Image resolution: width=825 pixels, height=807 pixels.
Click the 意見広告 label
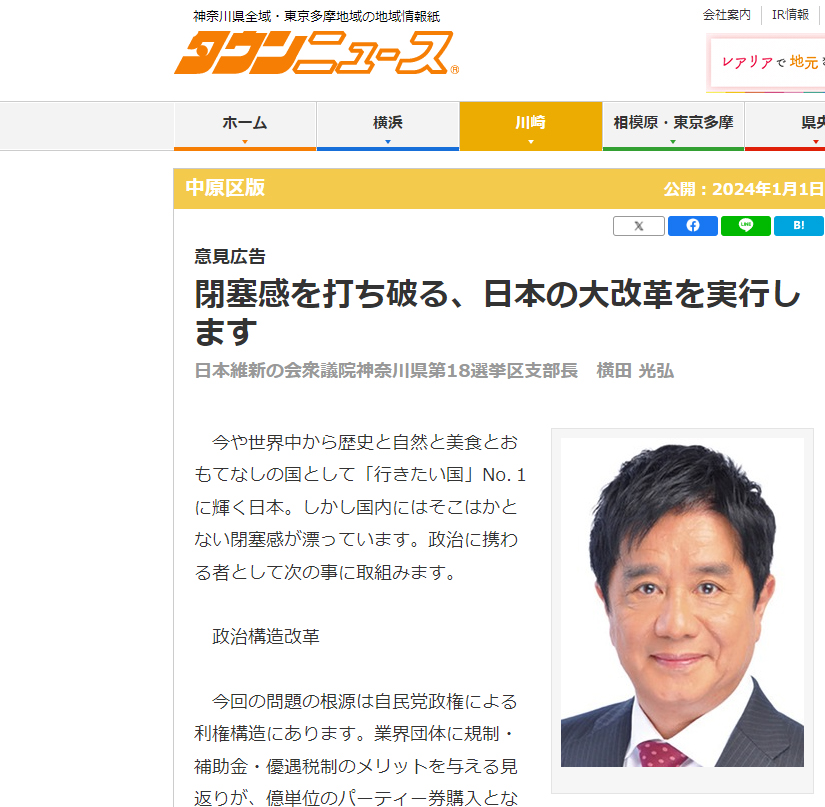[x=230, y=257]
